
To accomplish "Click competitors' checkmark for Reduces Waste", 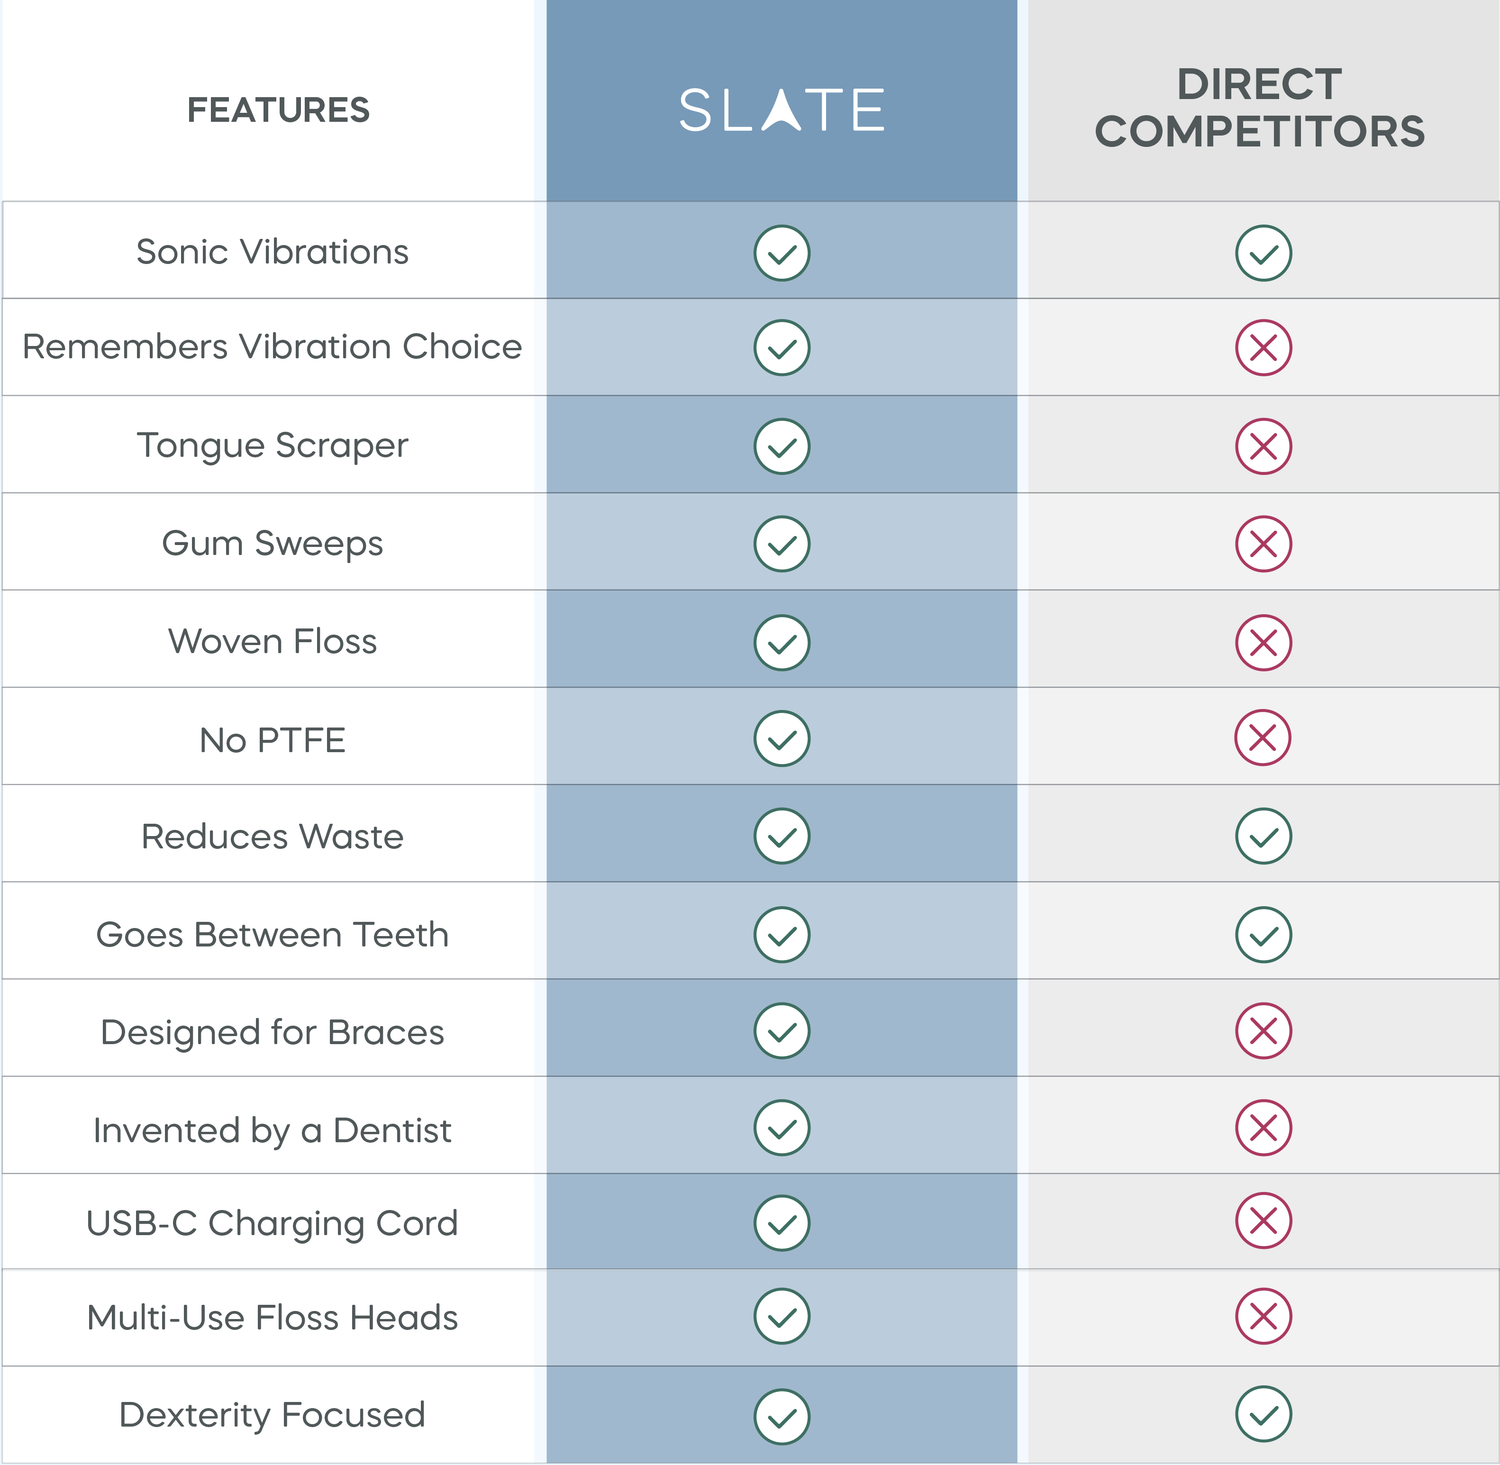I will click(1263, 836).
